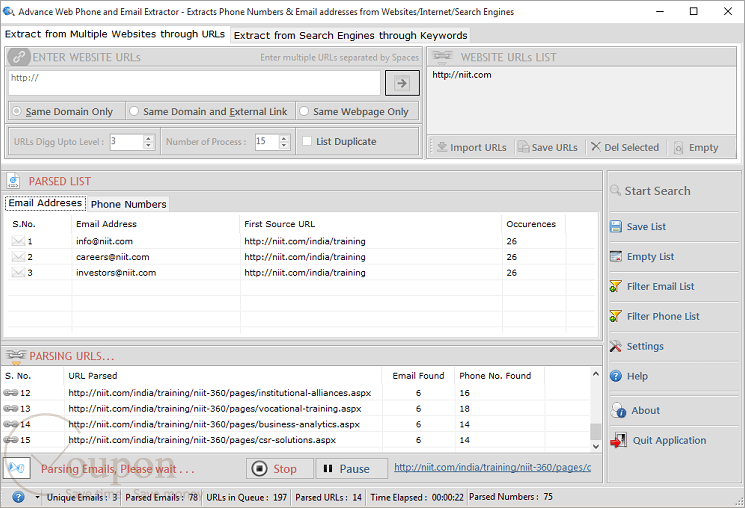745x508 pixels.
Task: Click scroll down arrow in parsing URLs list
Action: [595, 446]
